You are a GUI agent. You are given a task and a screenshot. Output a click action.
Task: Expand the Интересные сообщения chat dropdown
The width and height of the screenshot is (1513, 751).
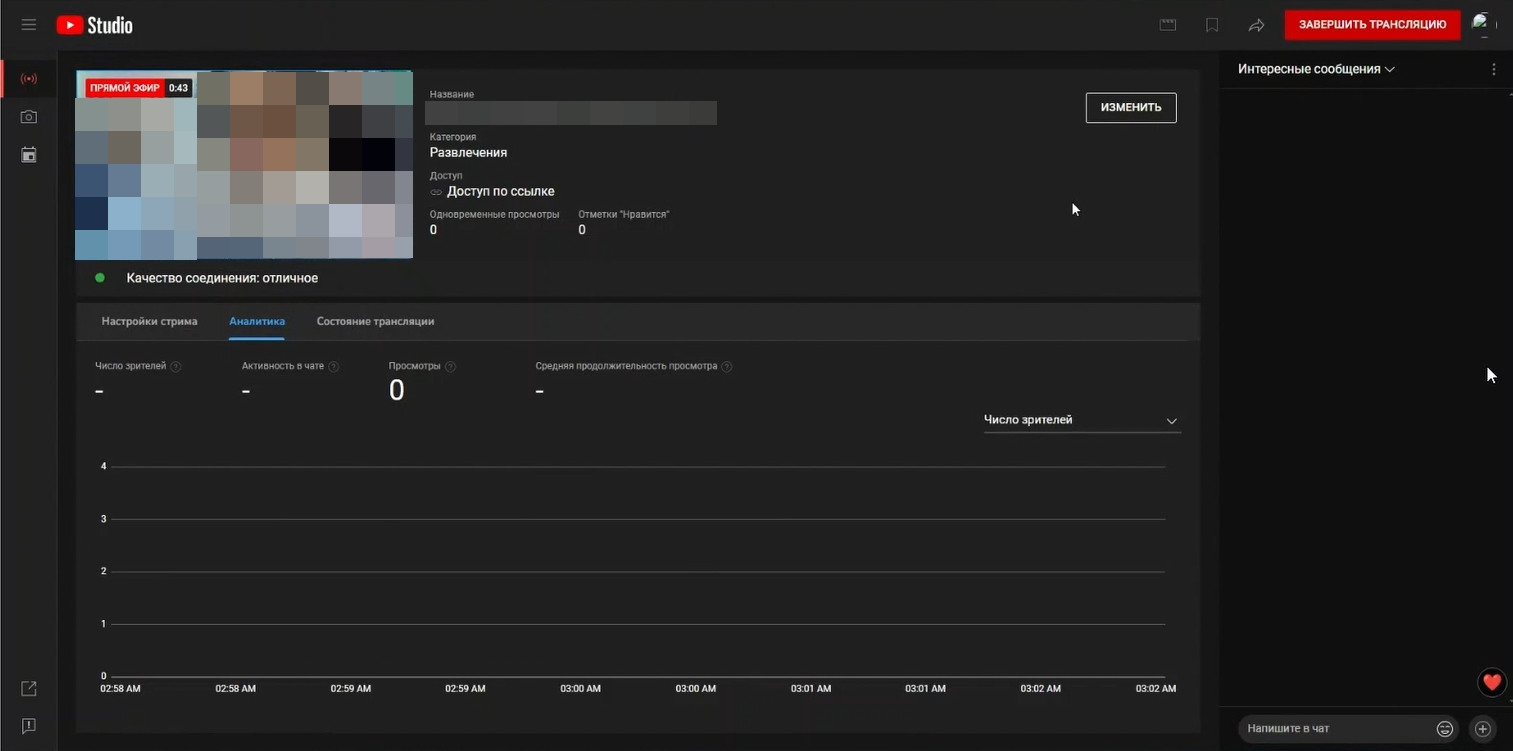pyautogui.click(x=1316, y=69)
